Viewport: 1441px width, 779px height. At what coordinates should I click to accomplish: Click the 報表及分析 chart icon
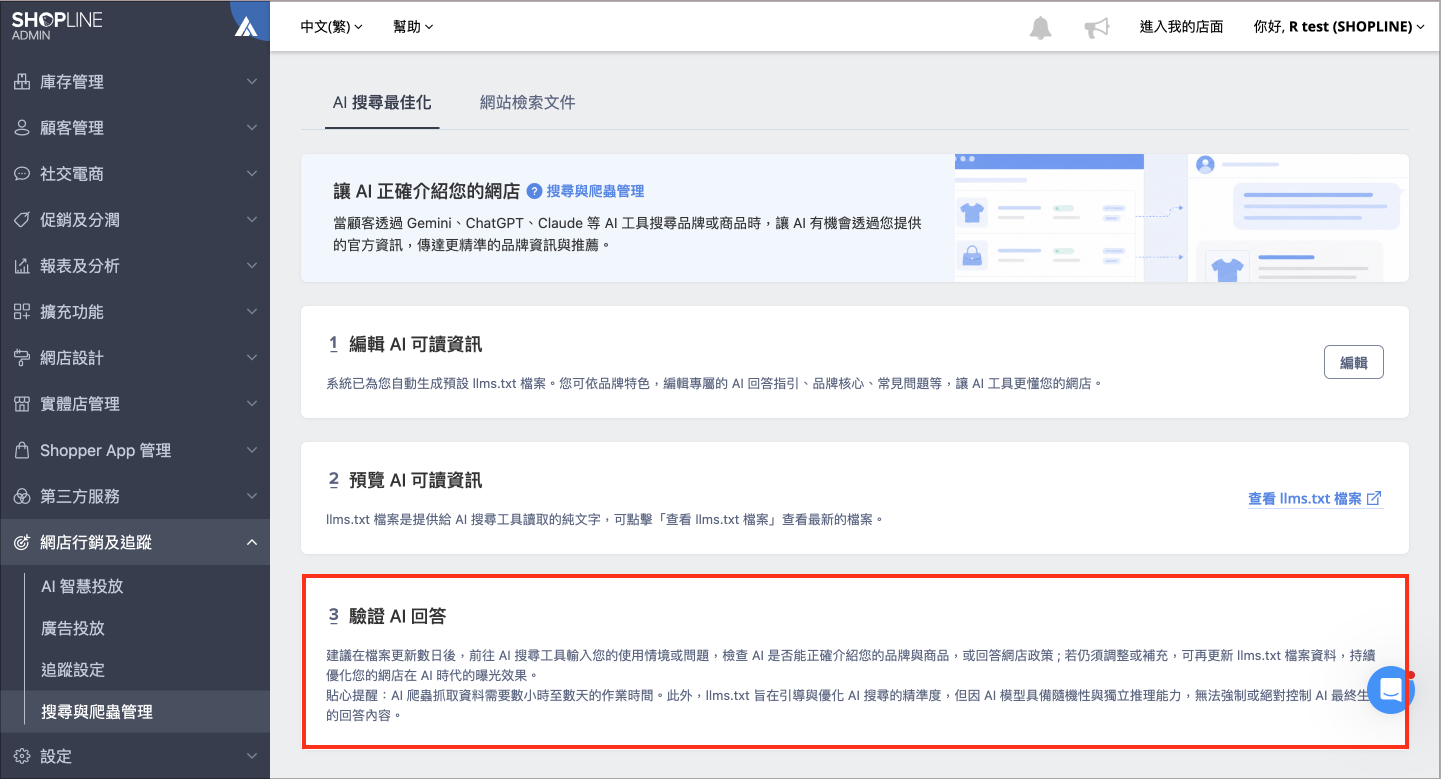point(22,266)
